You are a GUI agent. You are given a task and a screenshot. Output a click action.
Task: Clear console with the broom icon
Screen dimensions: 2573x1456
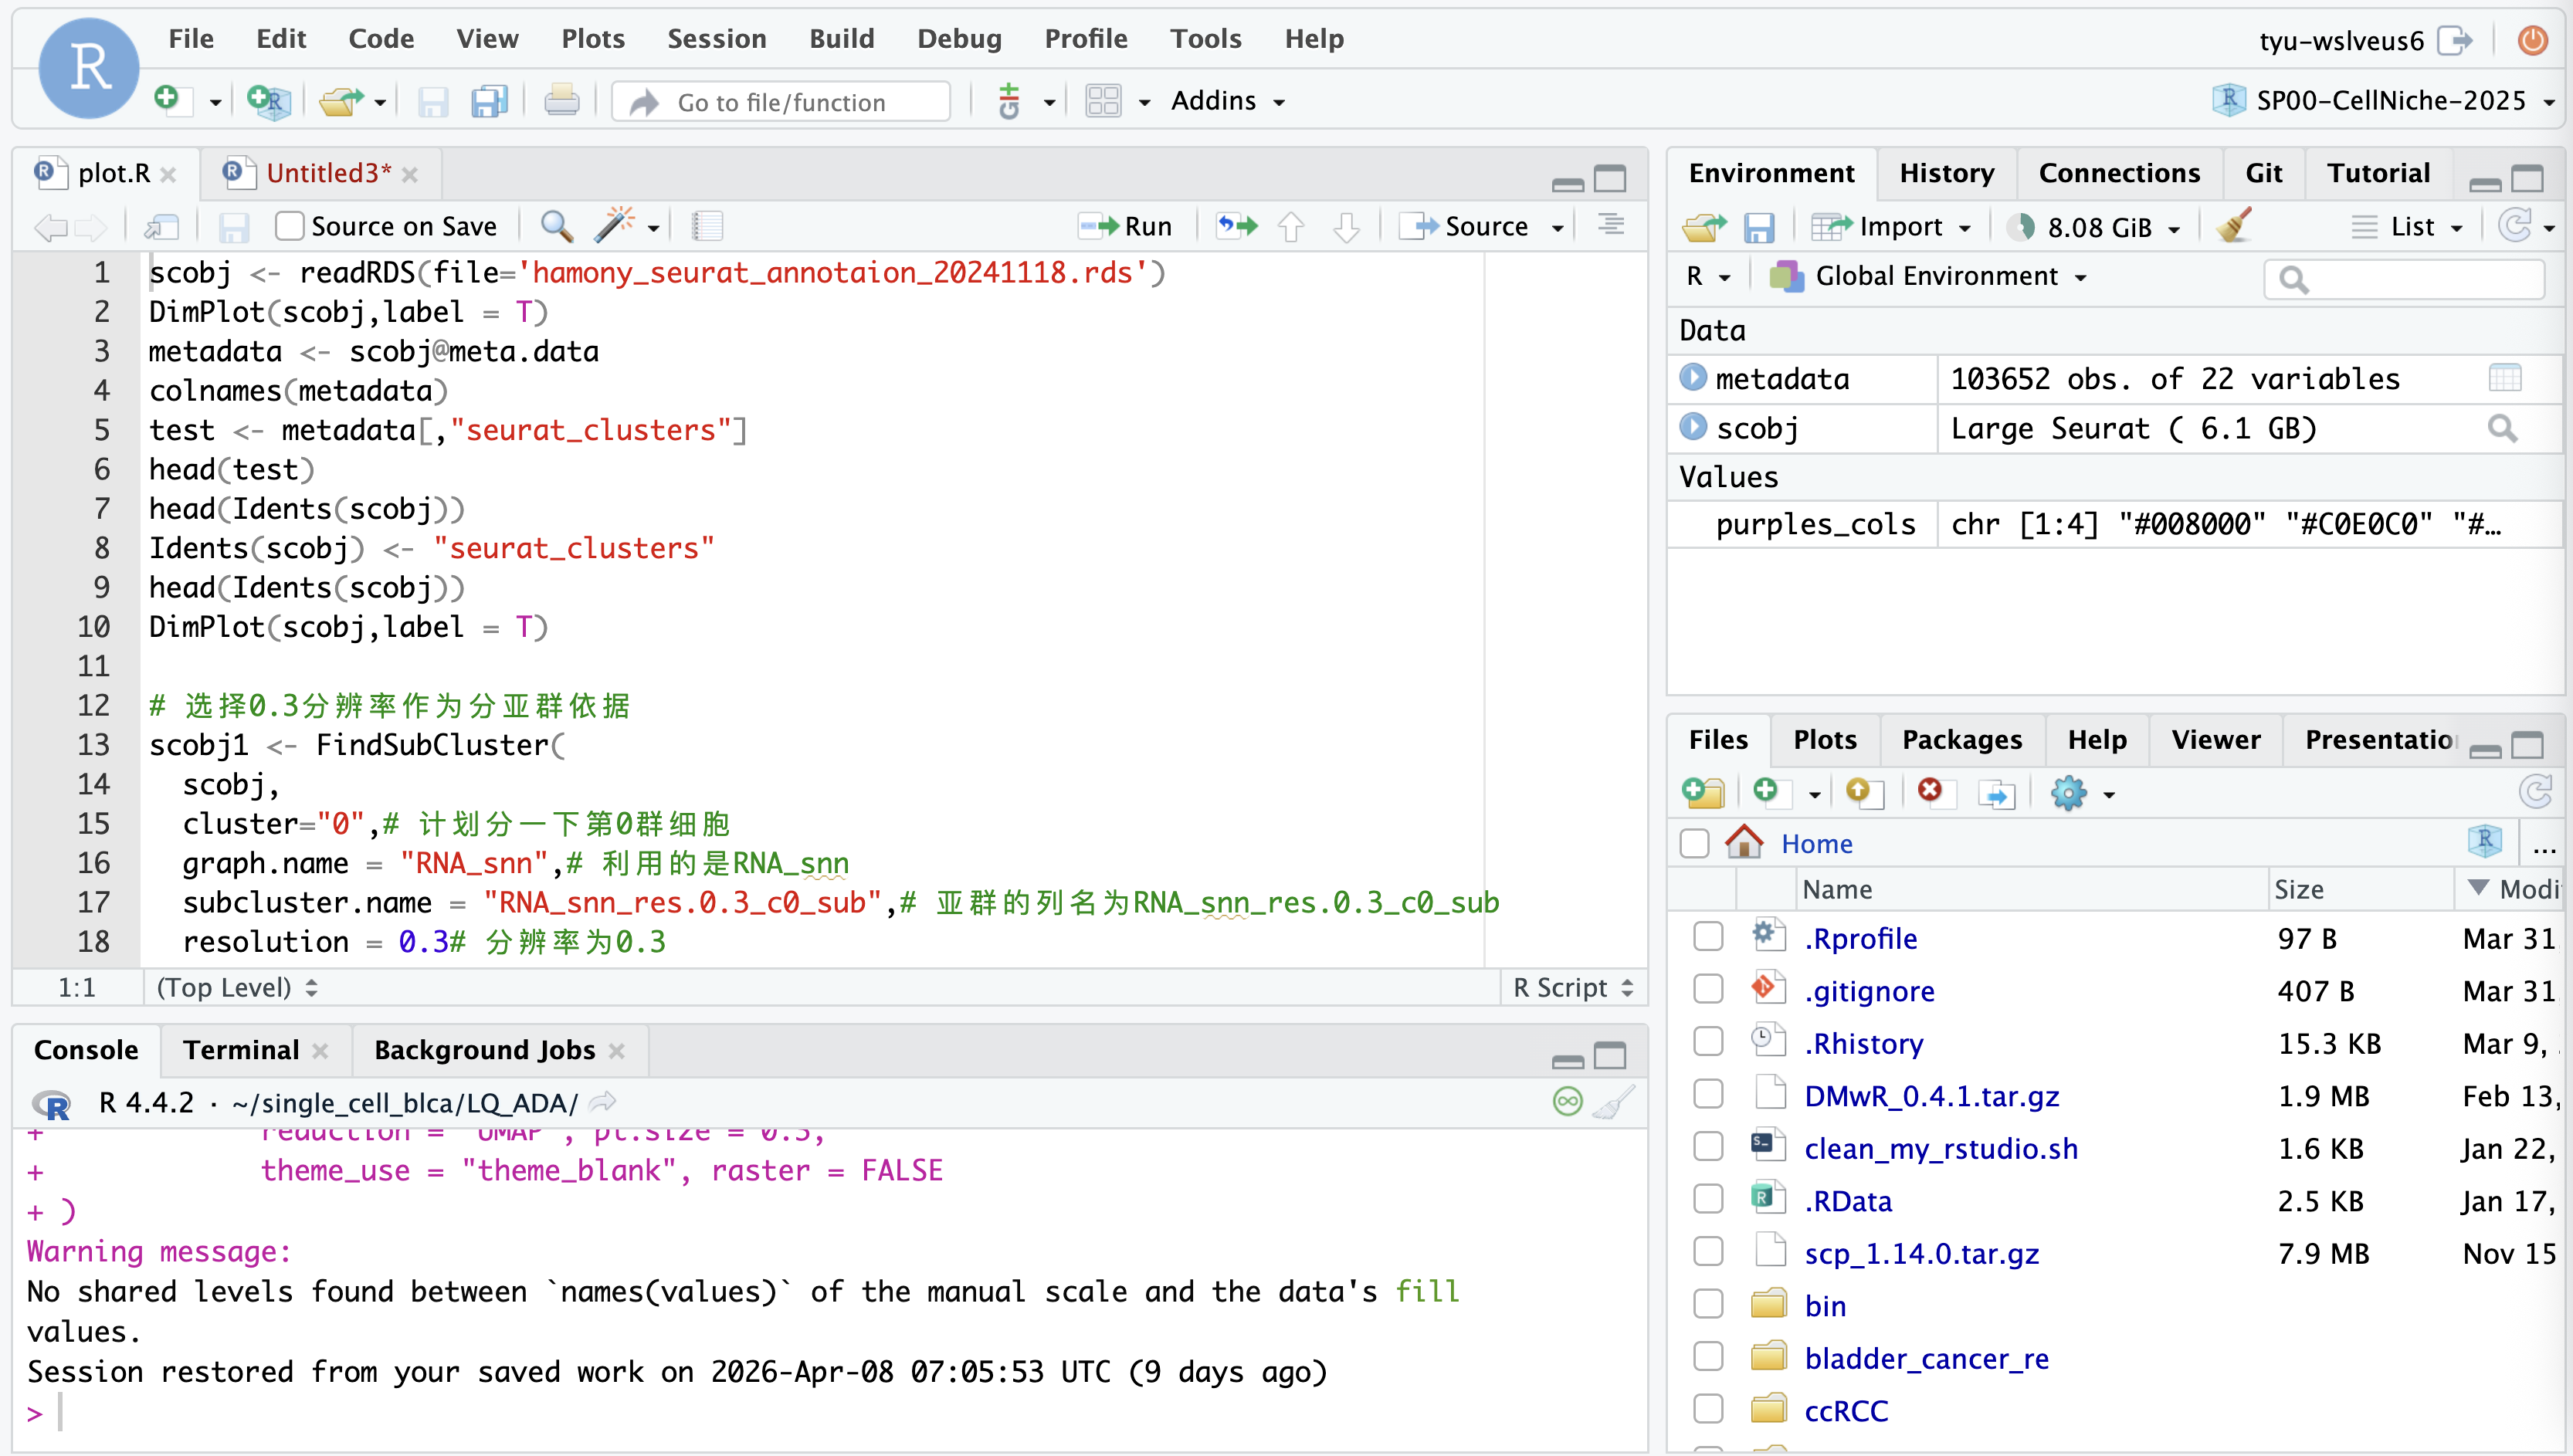coord(1614,1102)
